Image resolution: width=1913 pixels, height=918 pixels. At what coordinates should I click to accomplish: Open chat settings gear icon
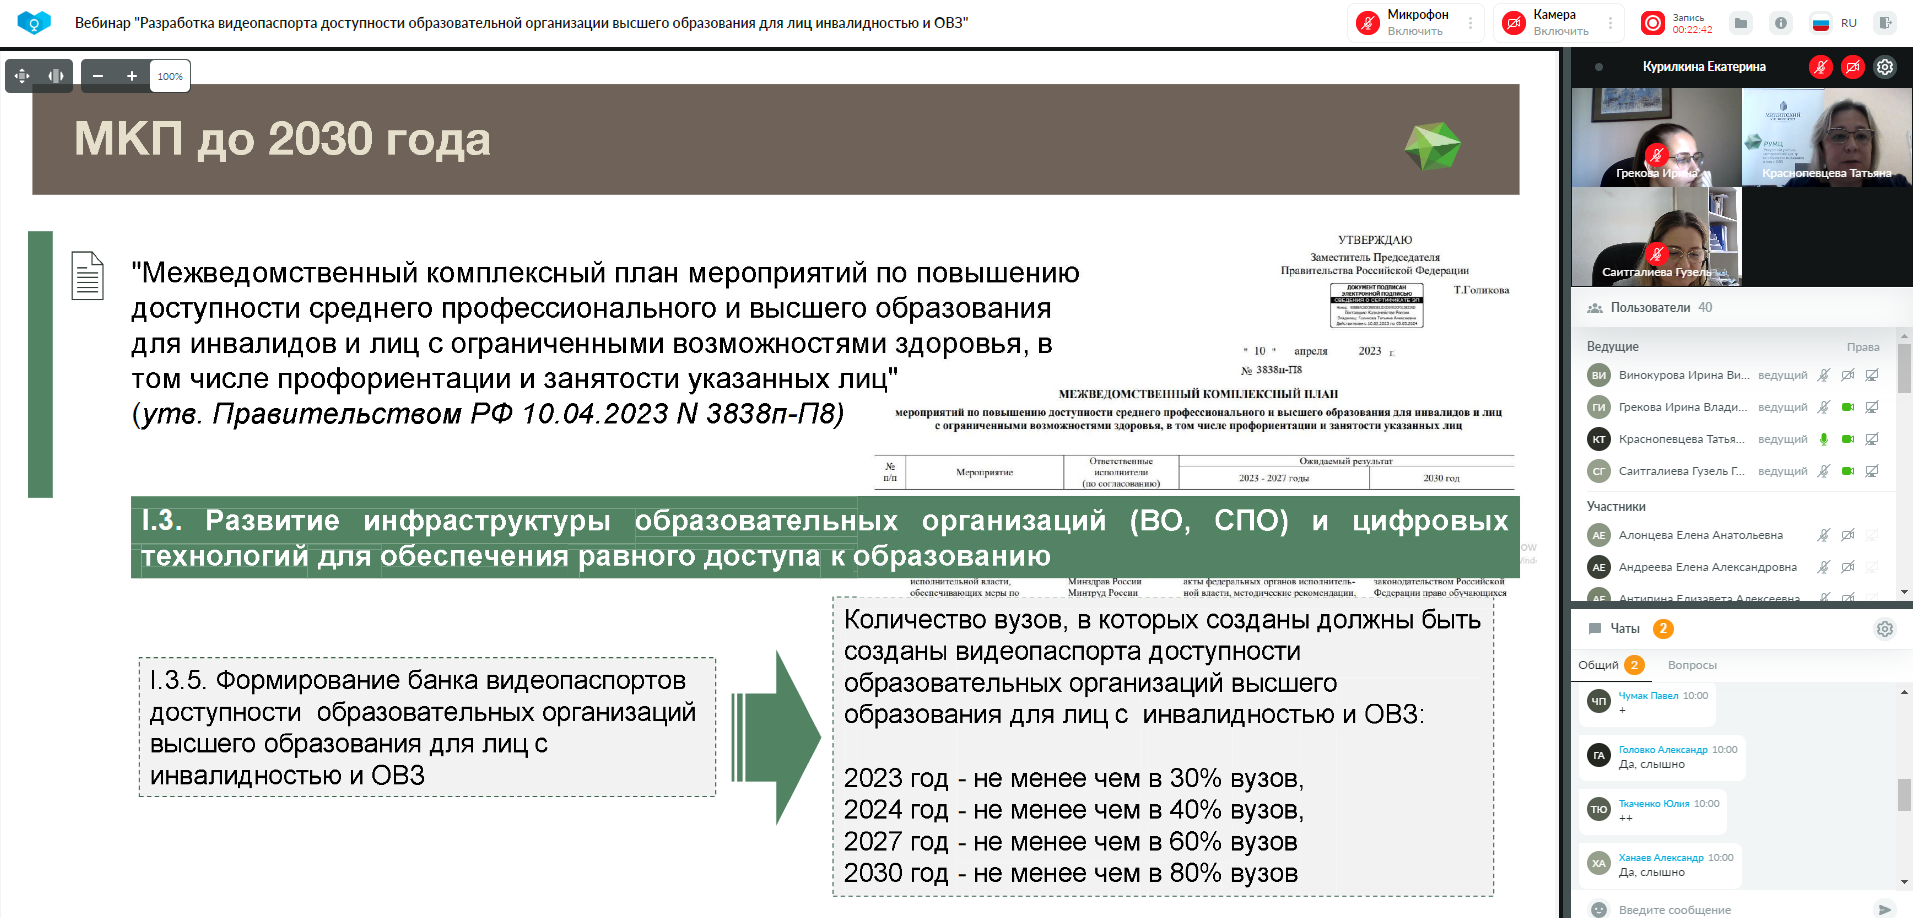1885,629
